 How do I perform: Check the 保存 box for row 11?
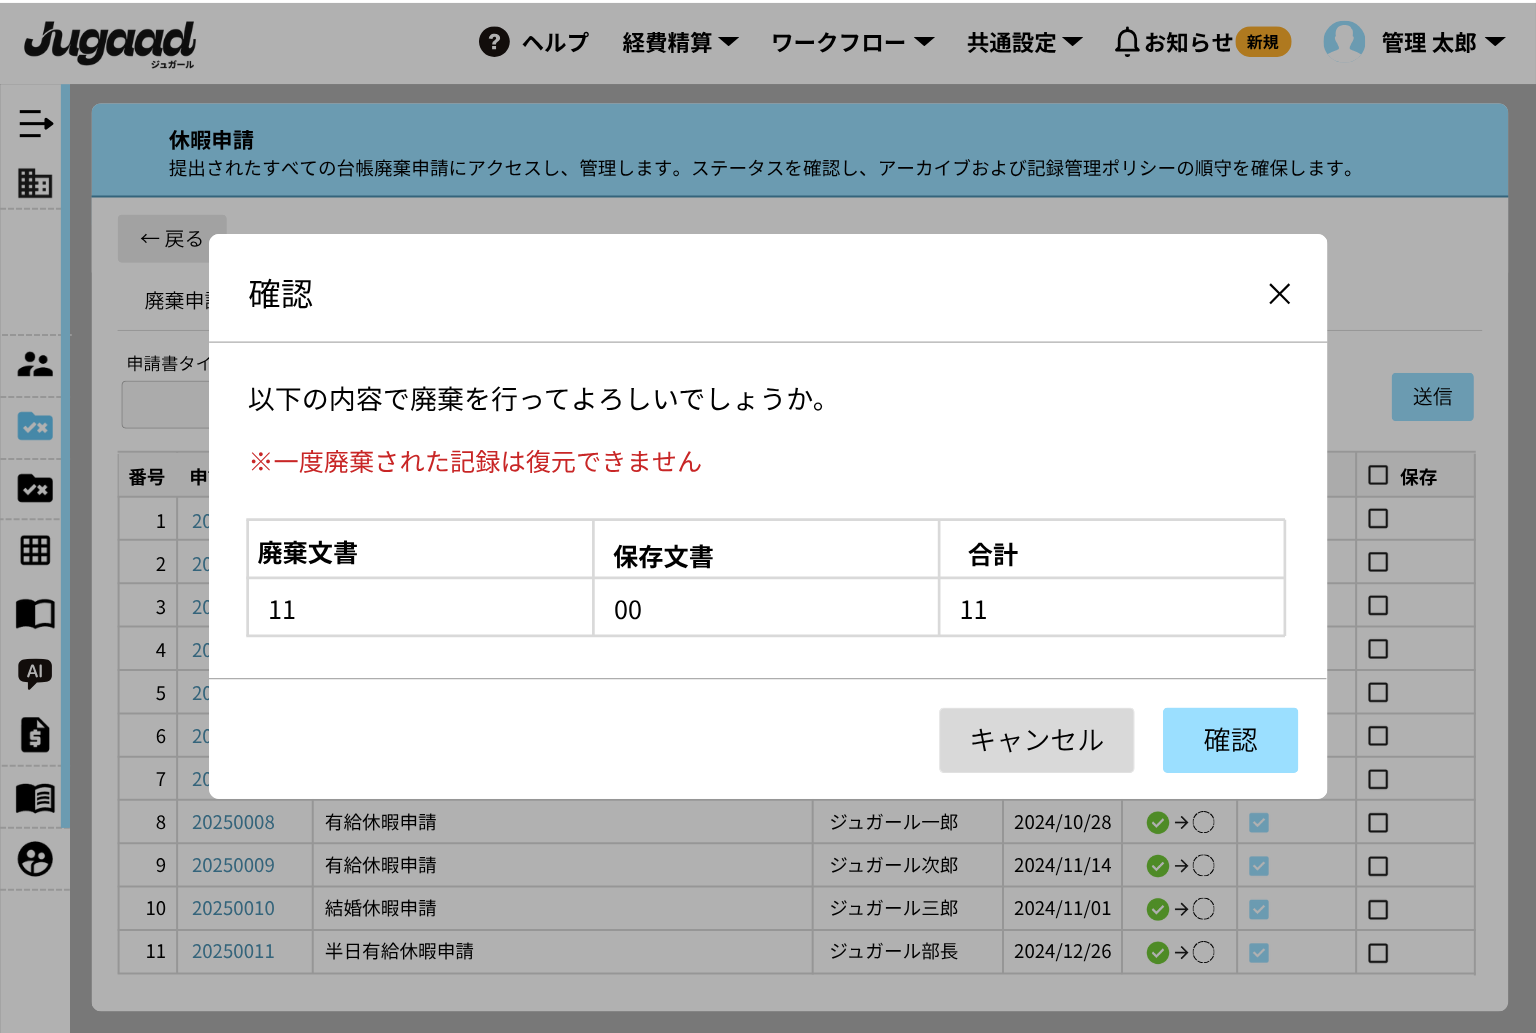tap(1378, 953)
